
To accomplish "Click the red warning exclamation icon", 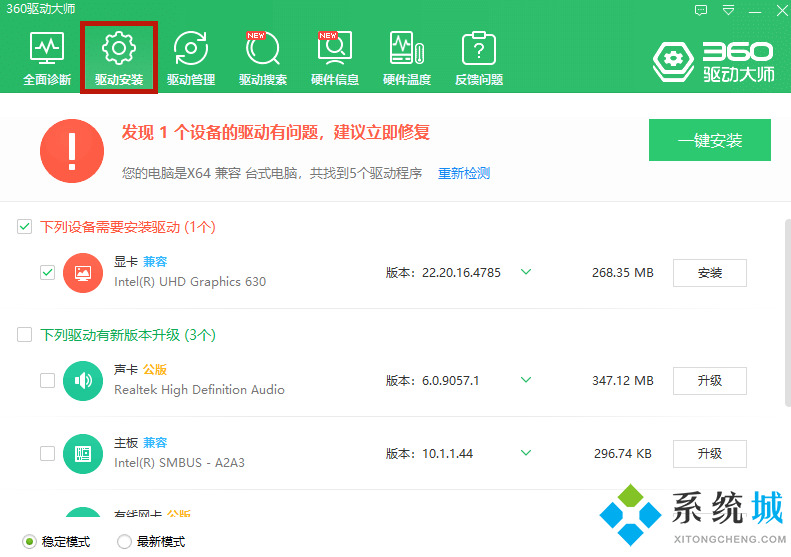I will point(72,151).
